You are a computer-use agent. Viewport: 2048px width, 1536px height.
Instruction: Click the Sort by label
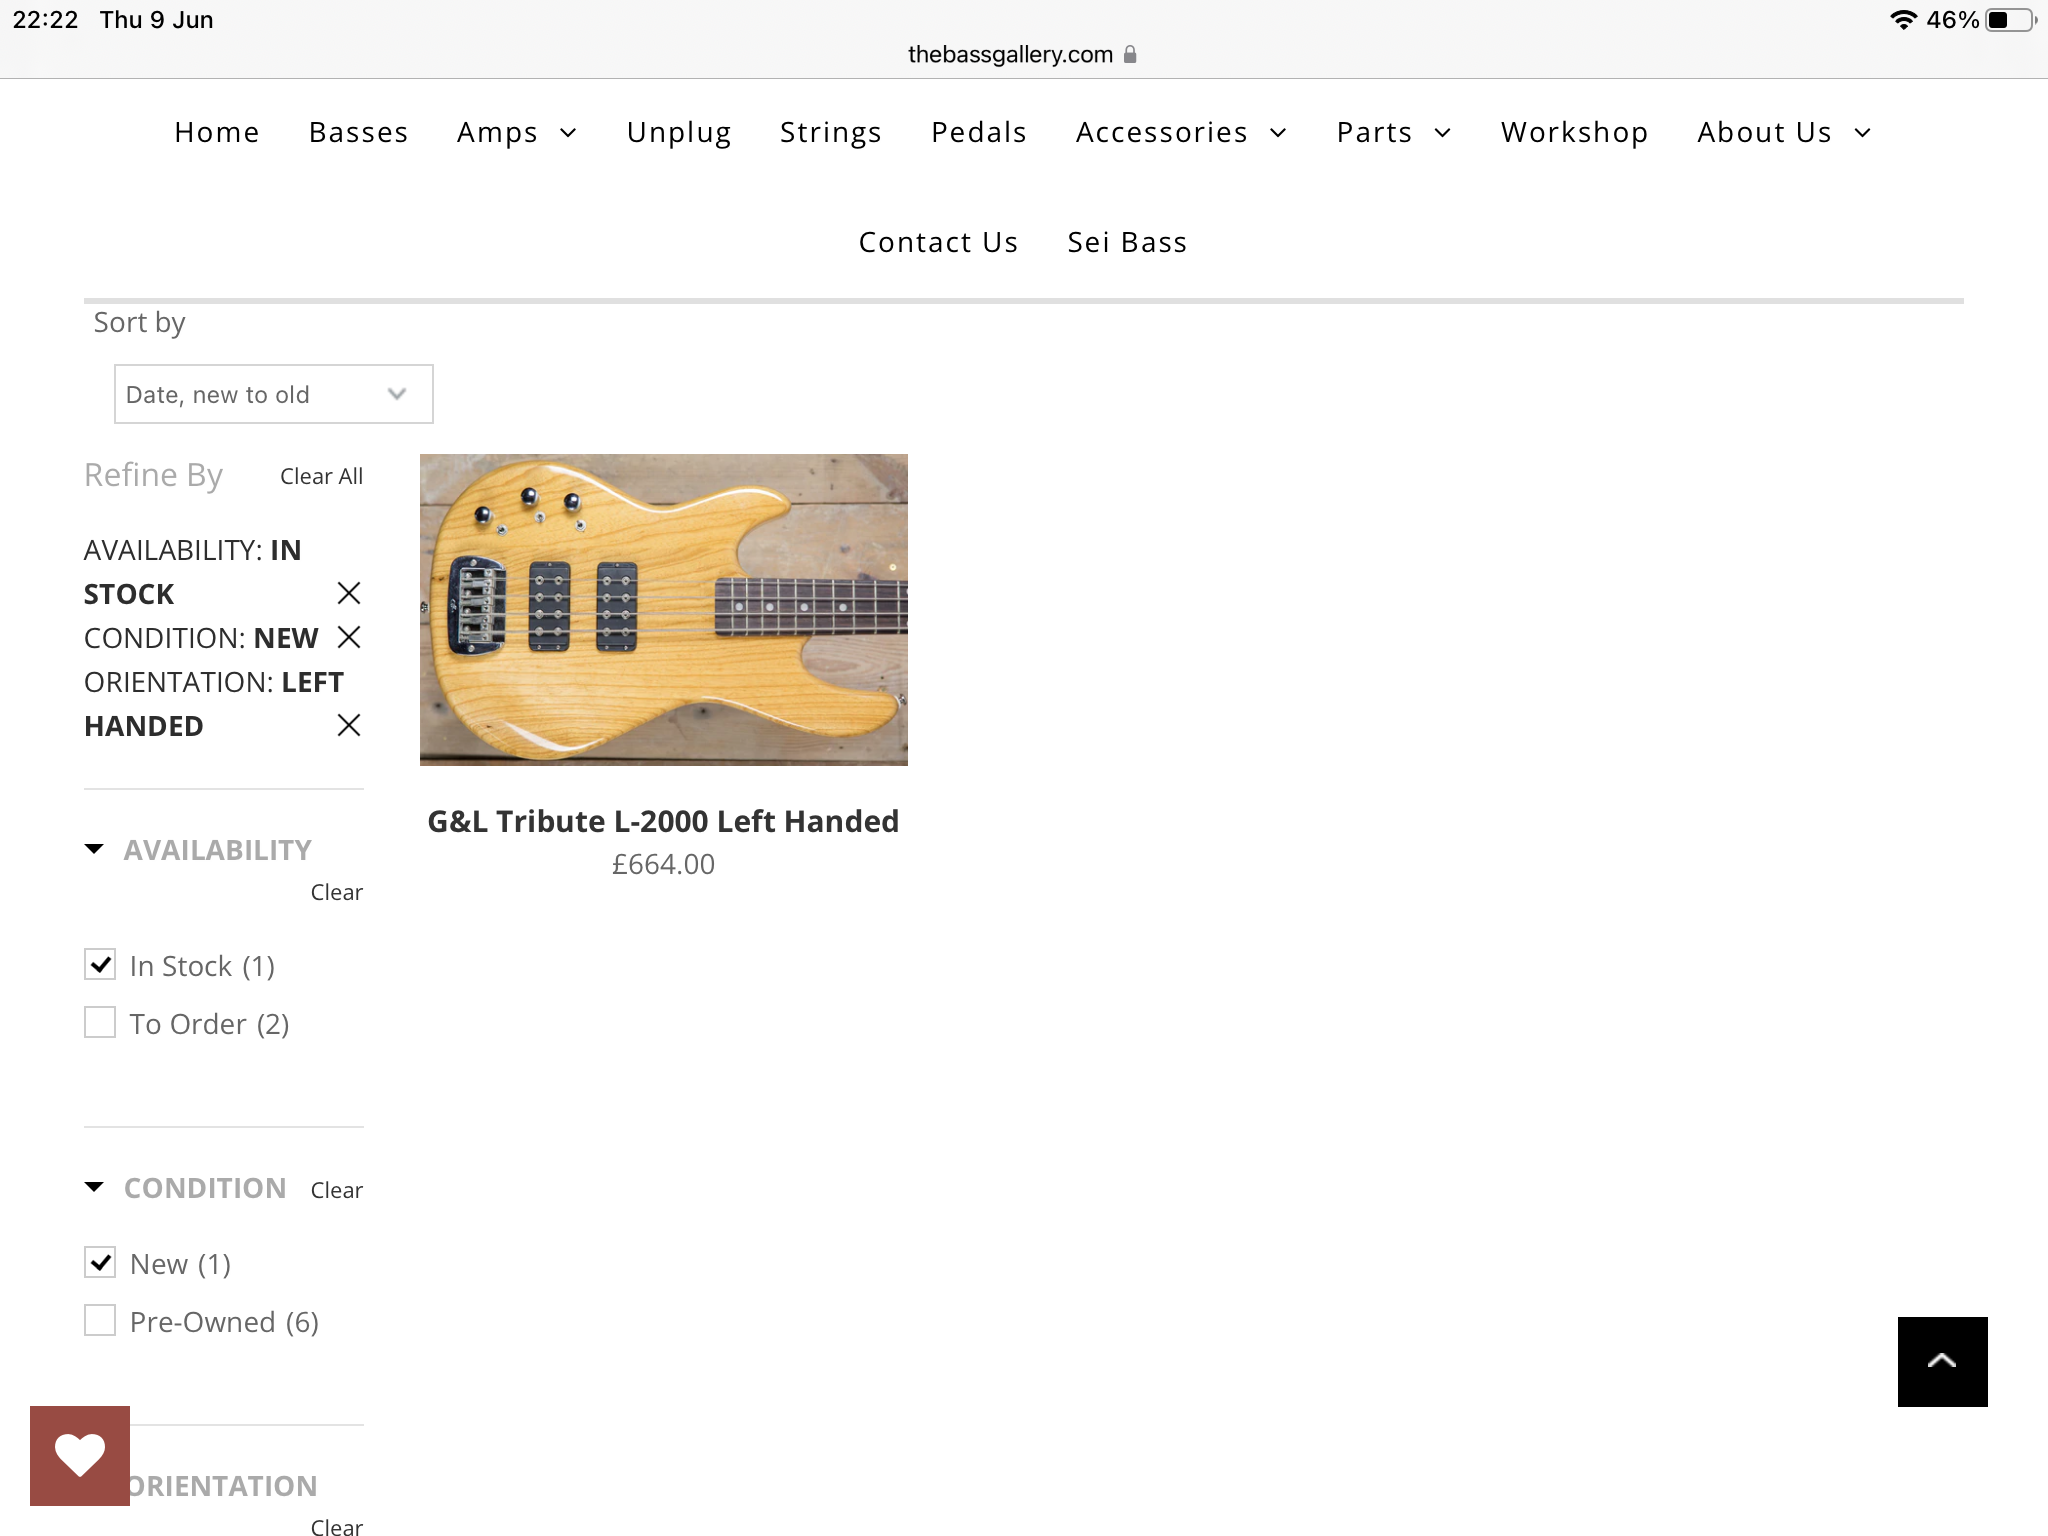pos(139,323)
